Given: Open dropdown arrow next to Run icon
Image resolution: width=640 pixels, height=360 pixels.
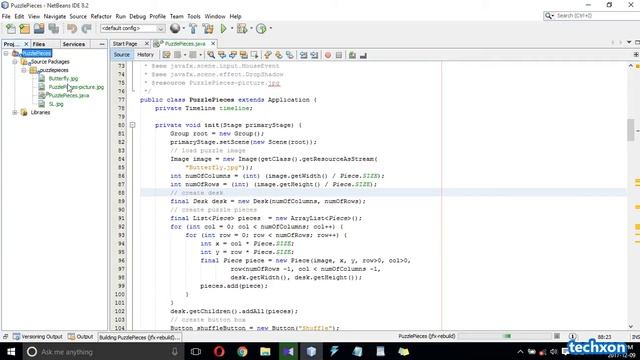Looking at the screenshot, I should (231, 28).
